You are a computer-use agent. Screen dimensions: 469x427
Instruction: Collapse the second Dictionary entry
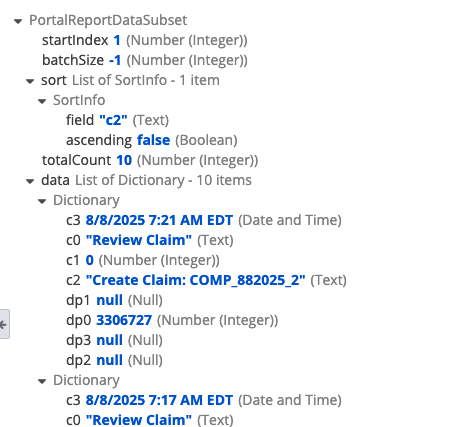point(42,381)
